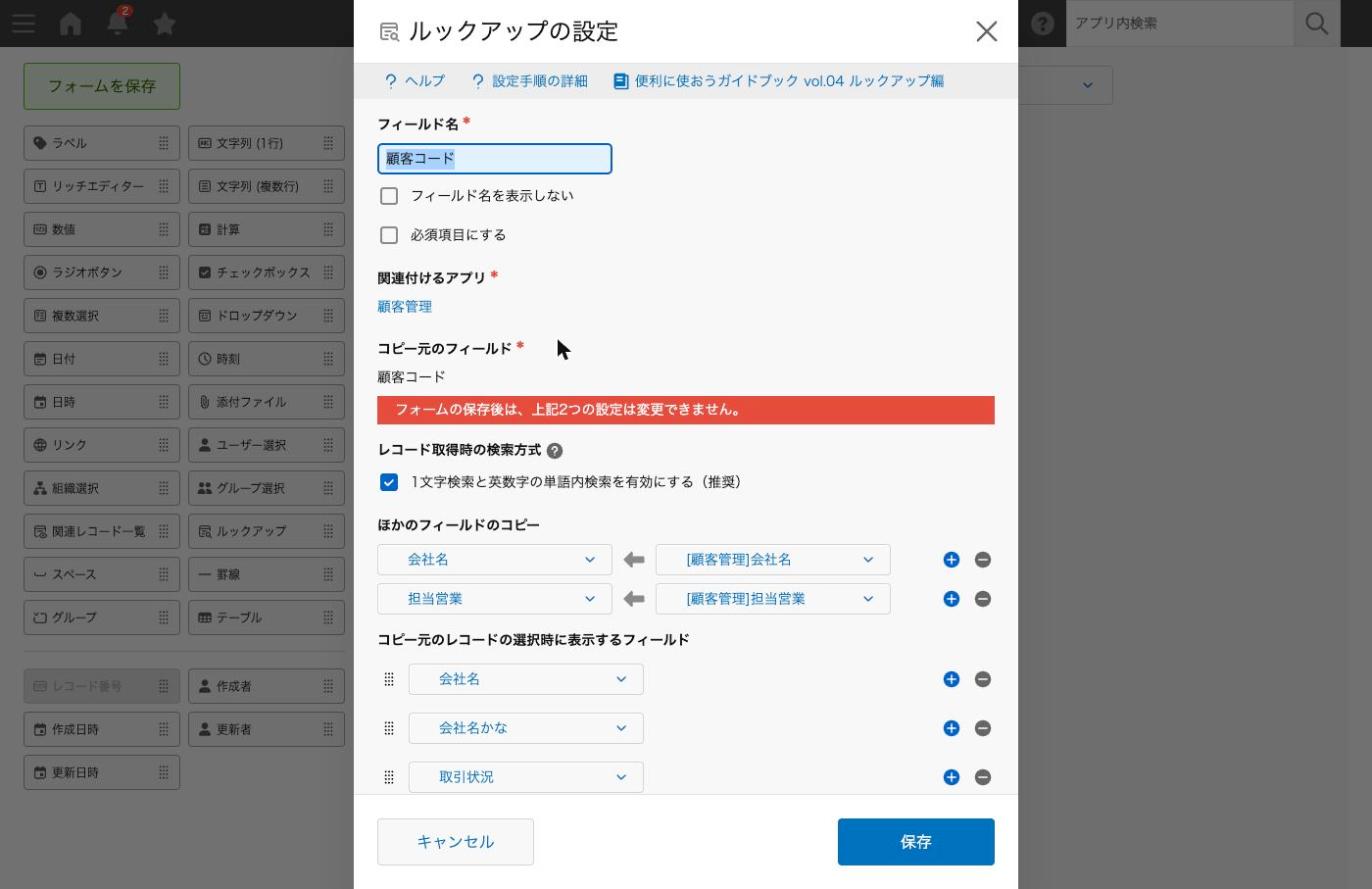The image size is (1372, 889).
Task: Expand the 取引状況 display field dropdown
Action: (x=526, y=777)
